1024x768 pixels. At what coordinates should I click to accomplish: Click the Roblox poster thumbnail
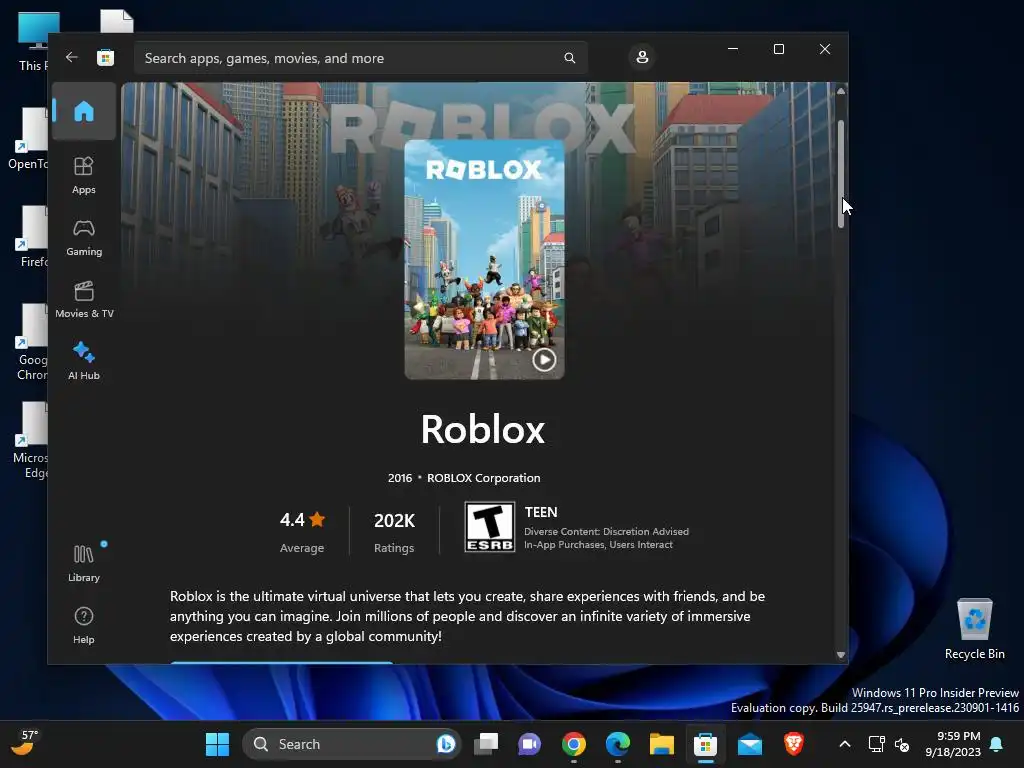[484, 259]
